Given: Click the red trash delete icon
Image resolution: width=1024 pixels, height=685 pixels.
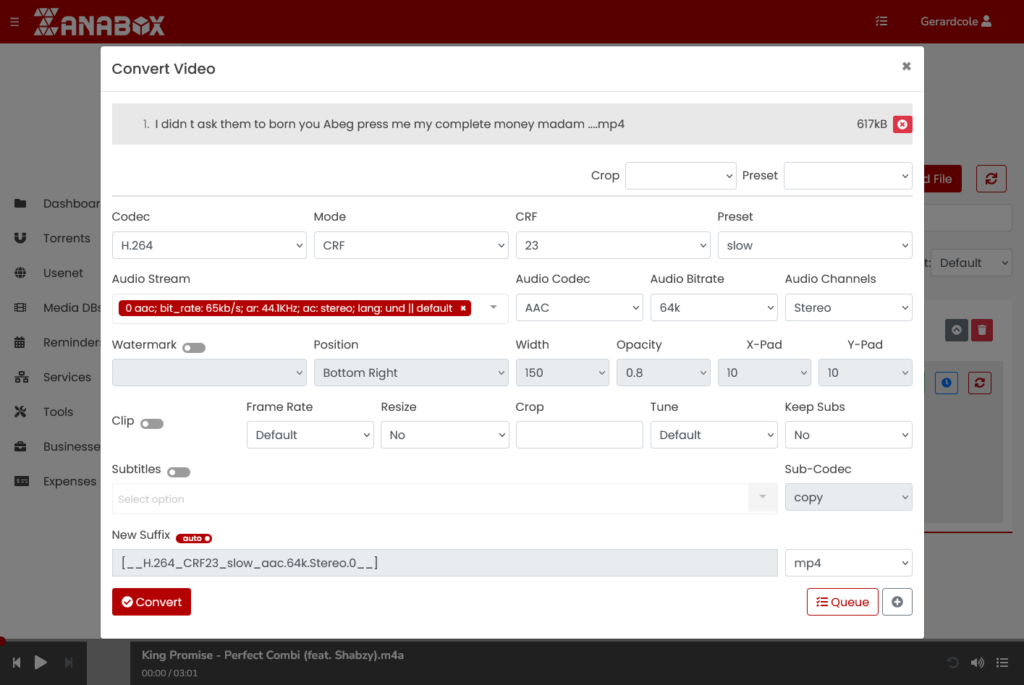Looking at the screenshot, I should pyautogui.click(x=982, y=329).
